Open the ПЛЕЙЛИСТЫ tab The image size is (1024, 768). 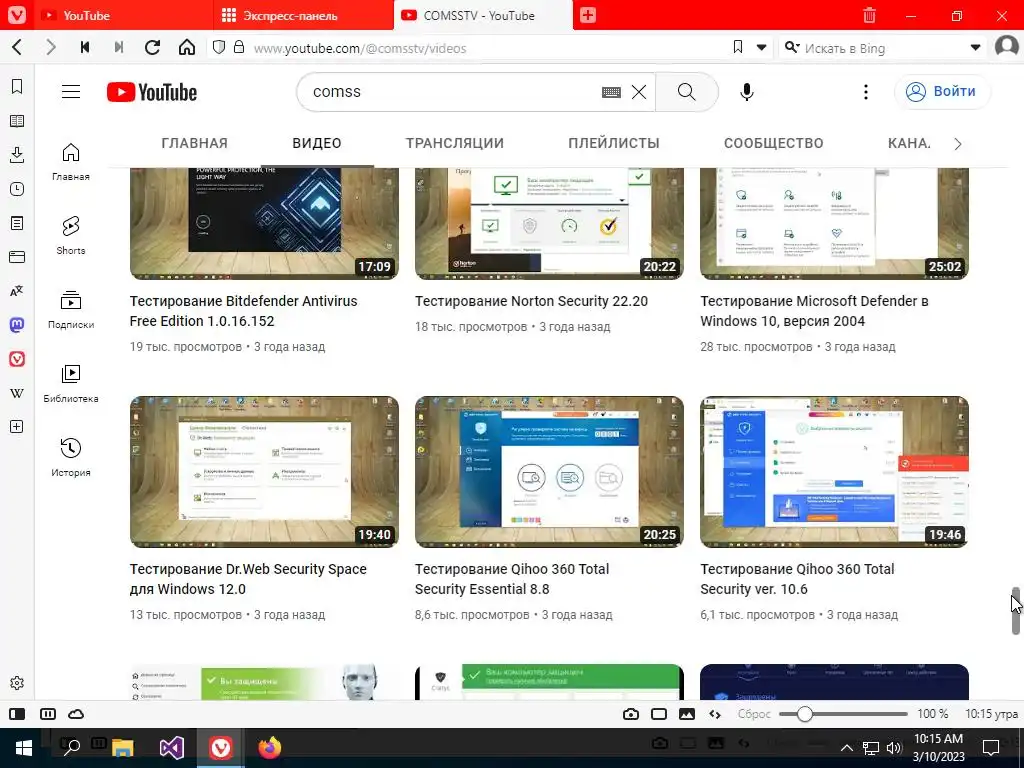(614, 143)
